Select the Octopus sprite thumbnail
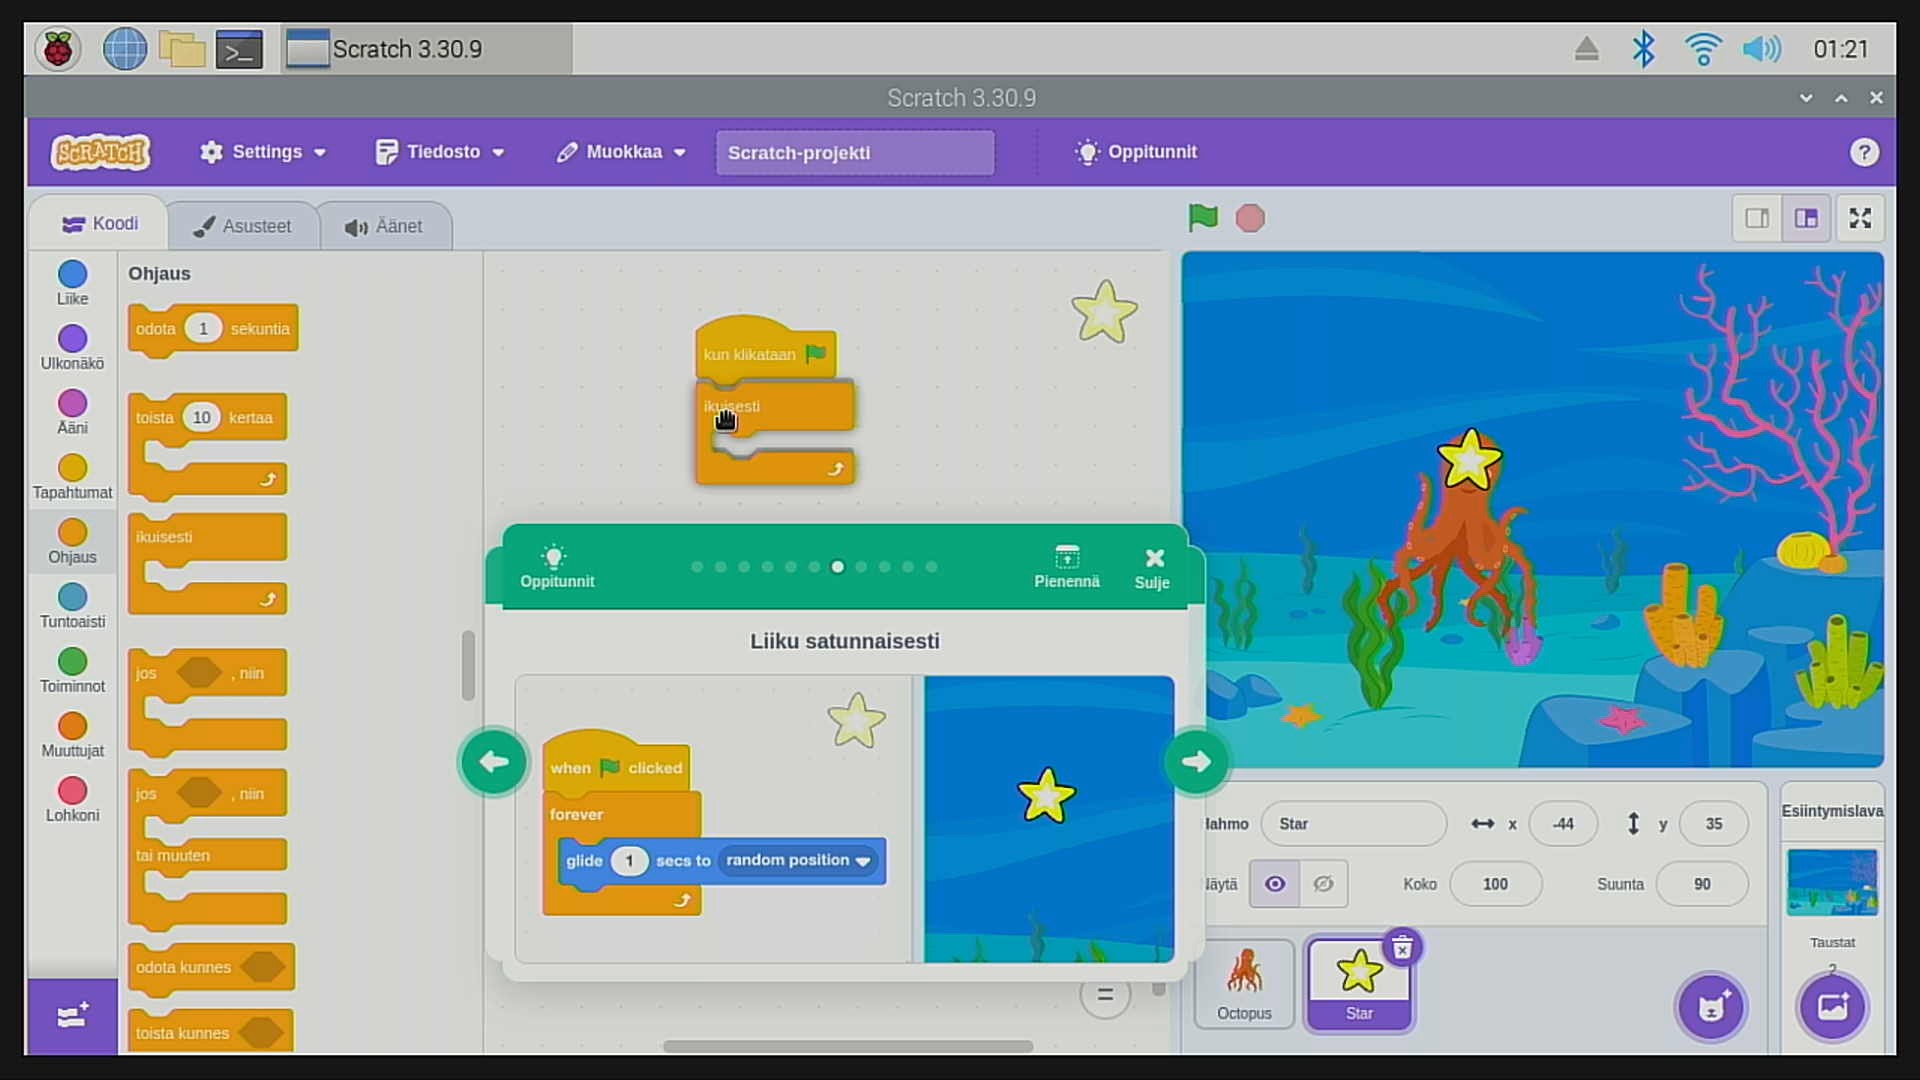This screenshot has width=1920, height=1080. (x=1244, y=985)
